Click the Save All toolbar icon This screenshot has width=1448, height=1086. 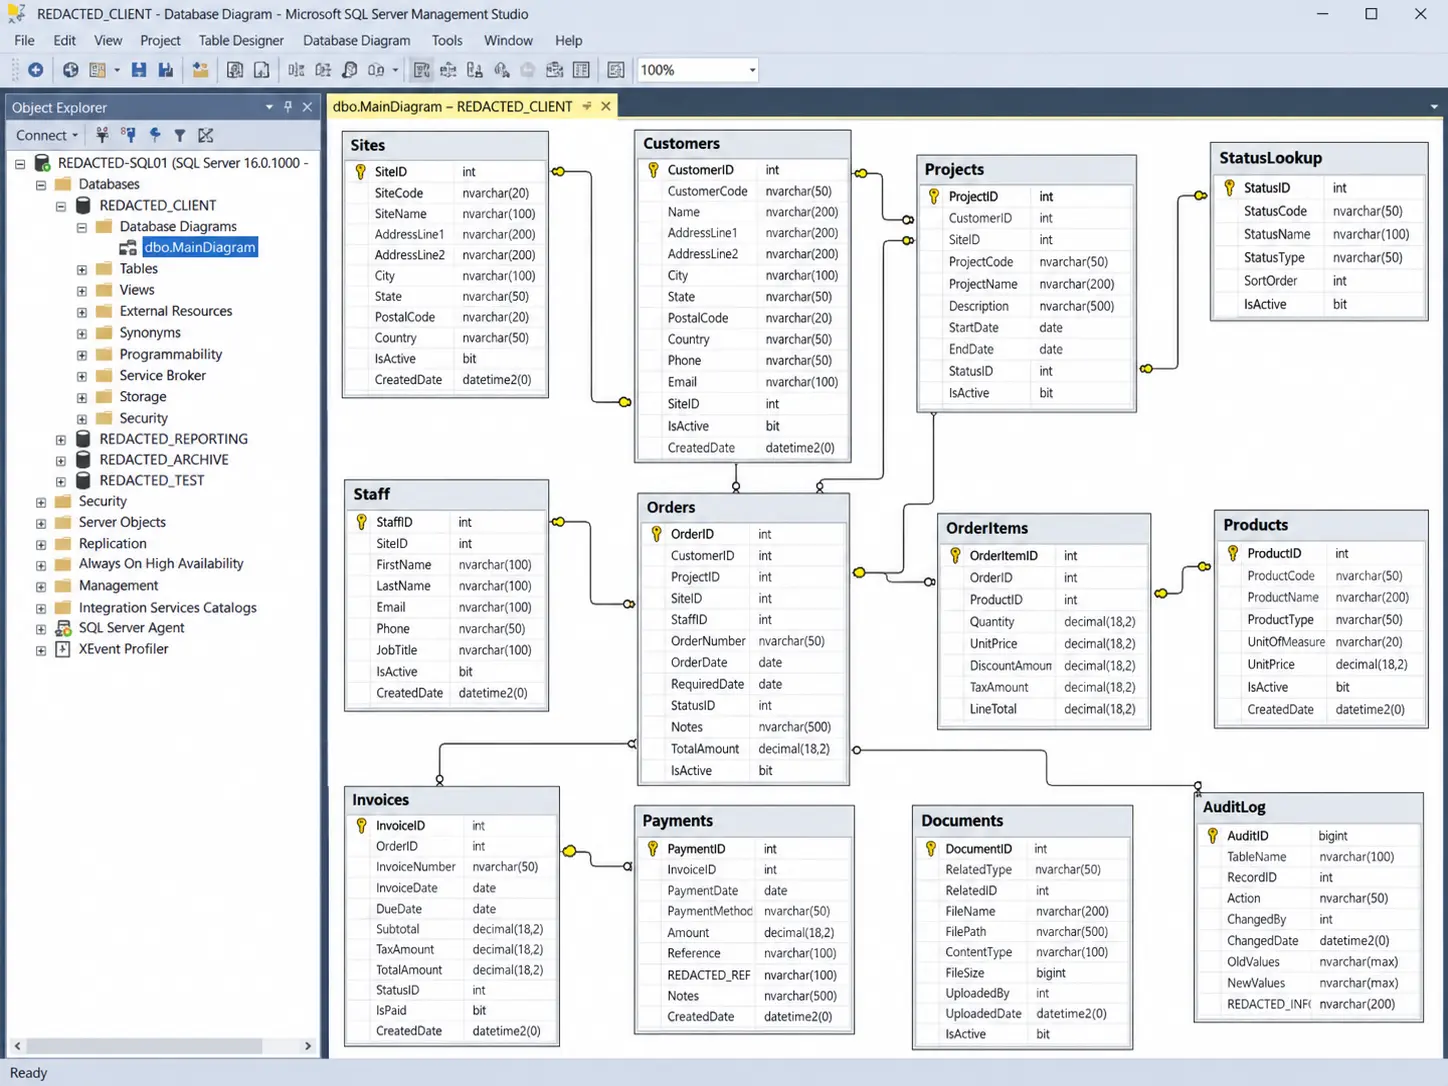coord(166,70)
